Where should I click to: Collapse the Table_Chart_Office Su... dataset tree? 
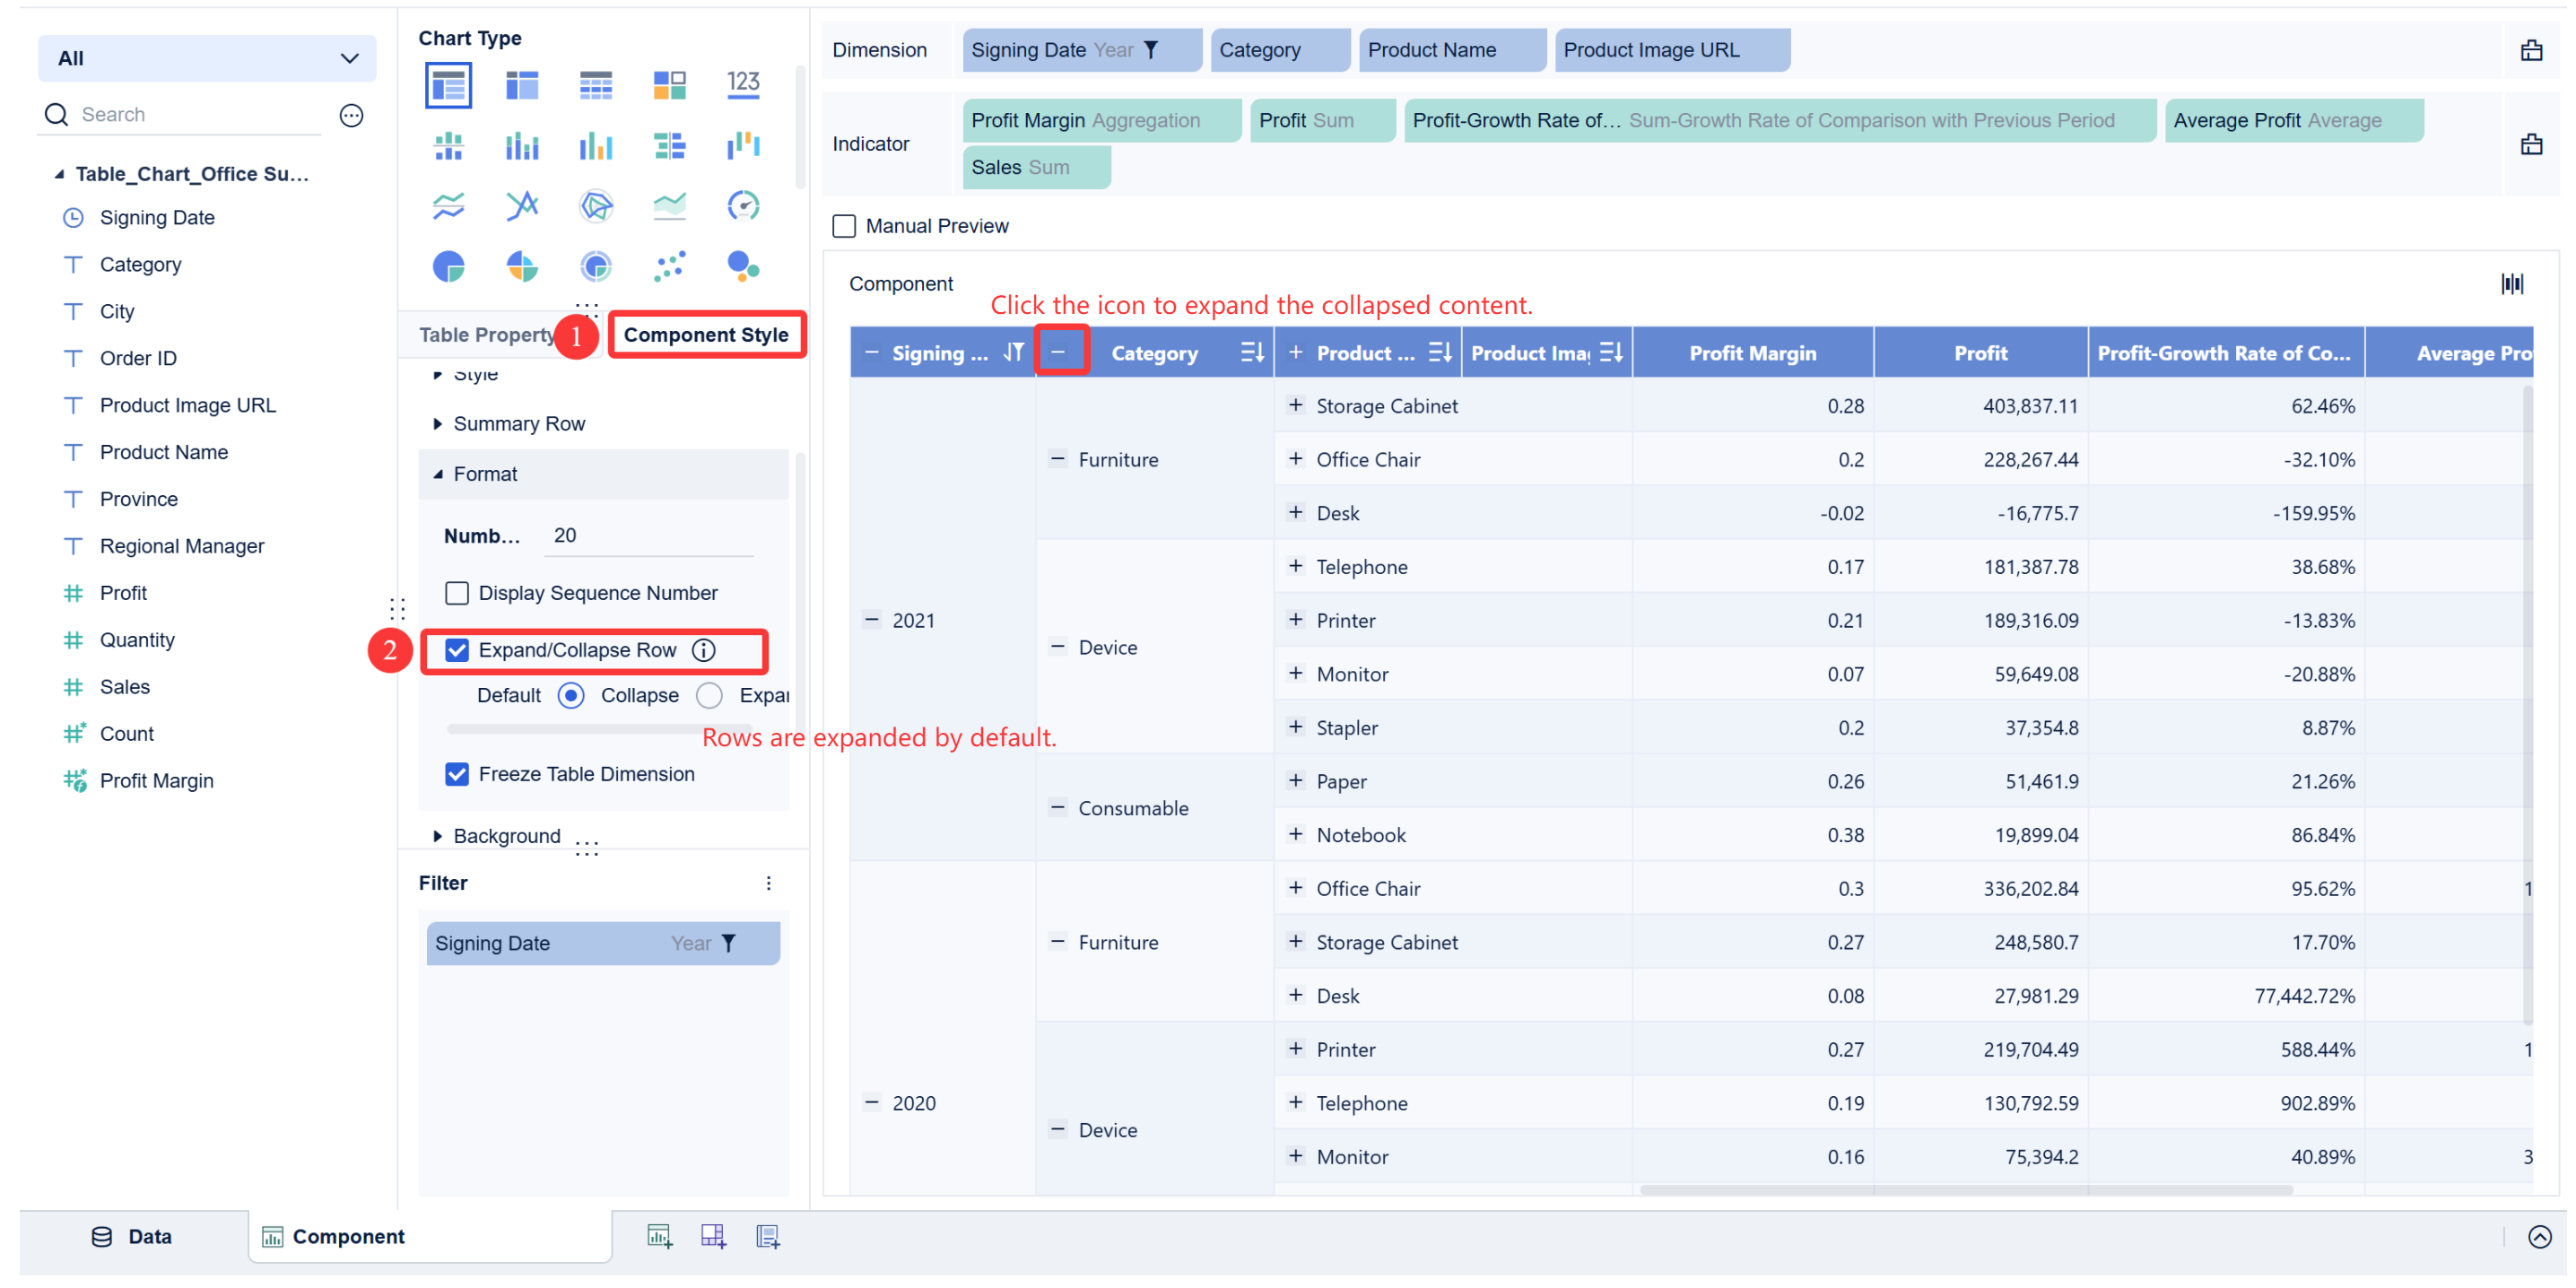(59, 174)
